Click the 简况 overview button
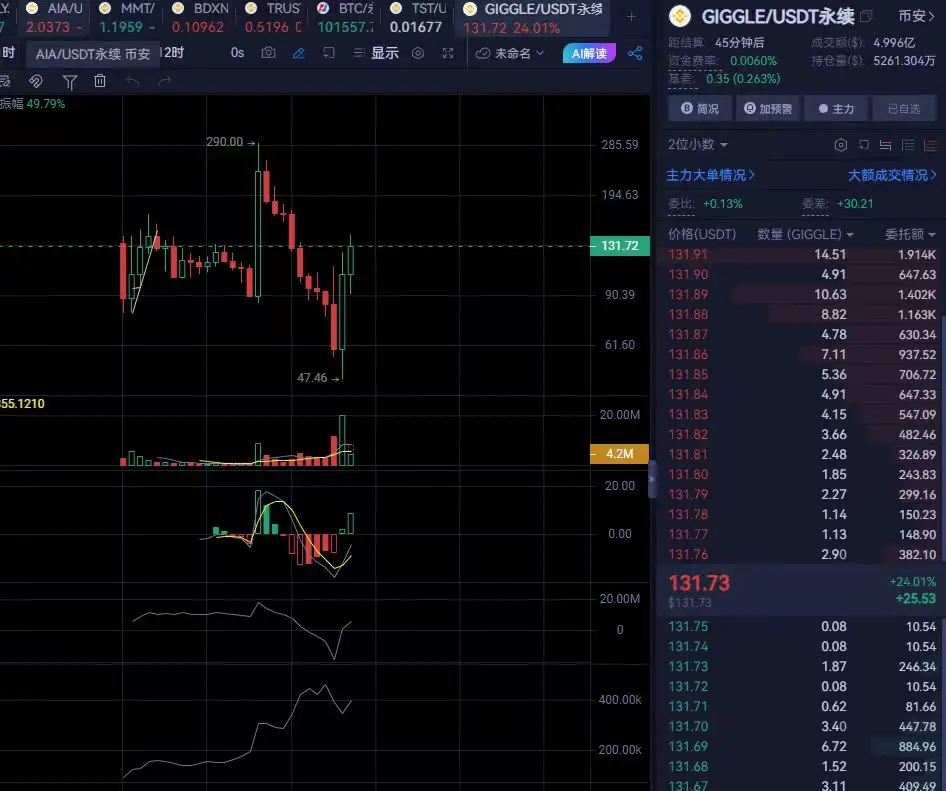The width and height of the screenshot is (946, 791). pos(700,109)
